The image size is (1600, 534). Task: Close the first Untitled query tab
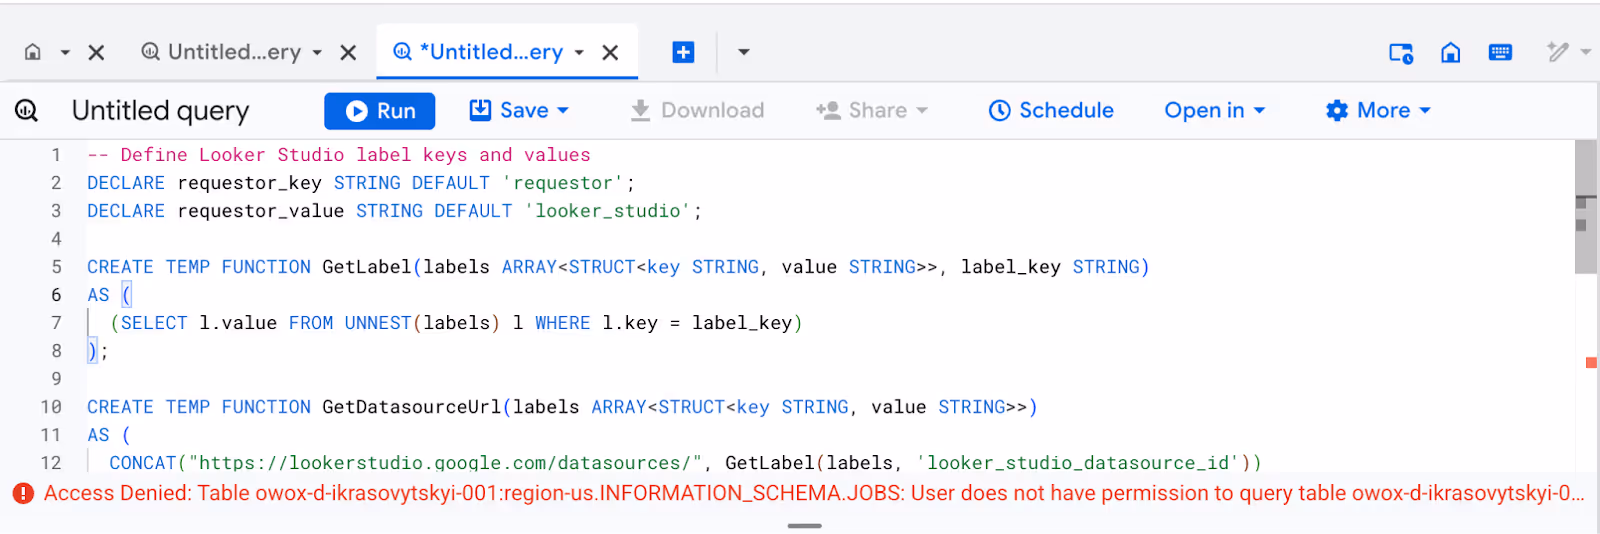[348, 52]
